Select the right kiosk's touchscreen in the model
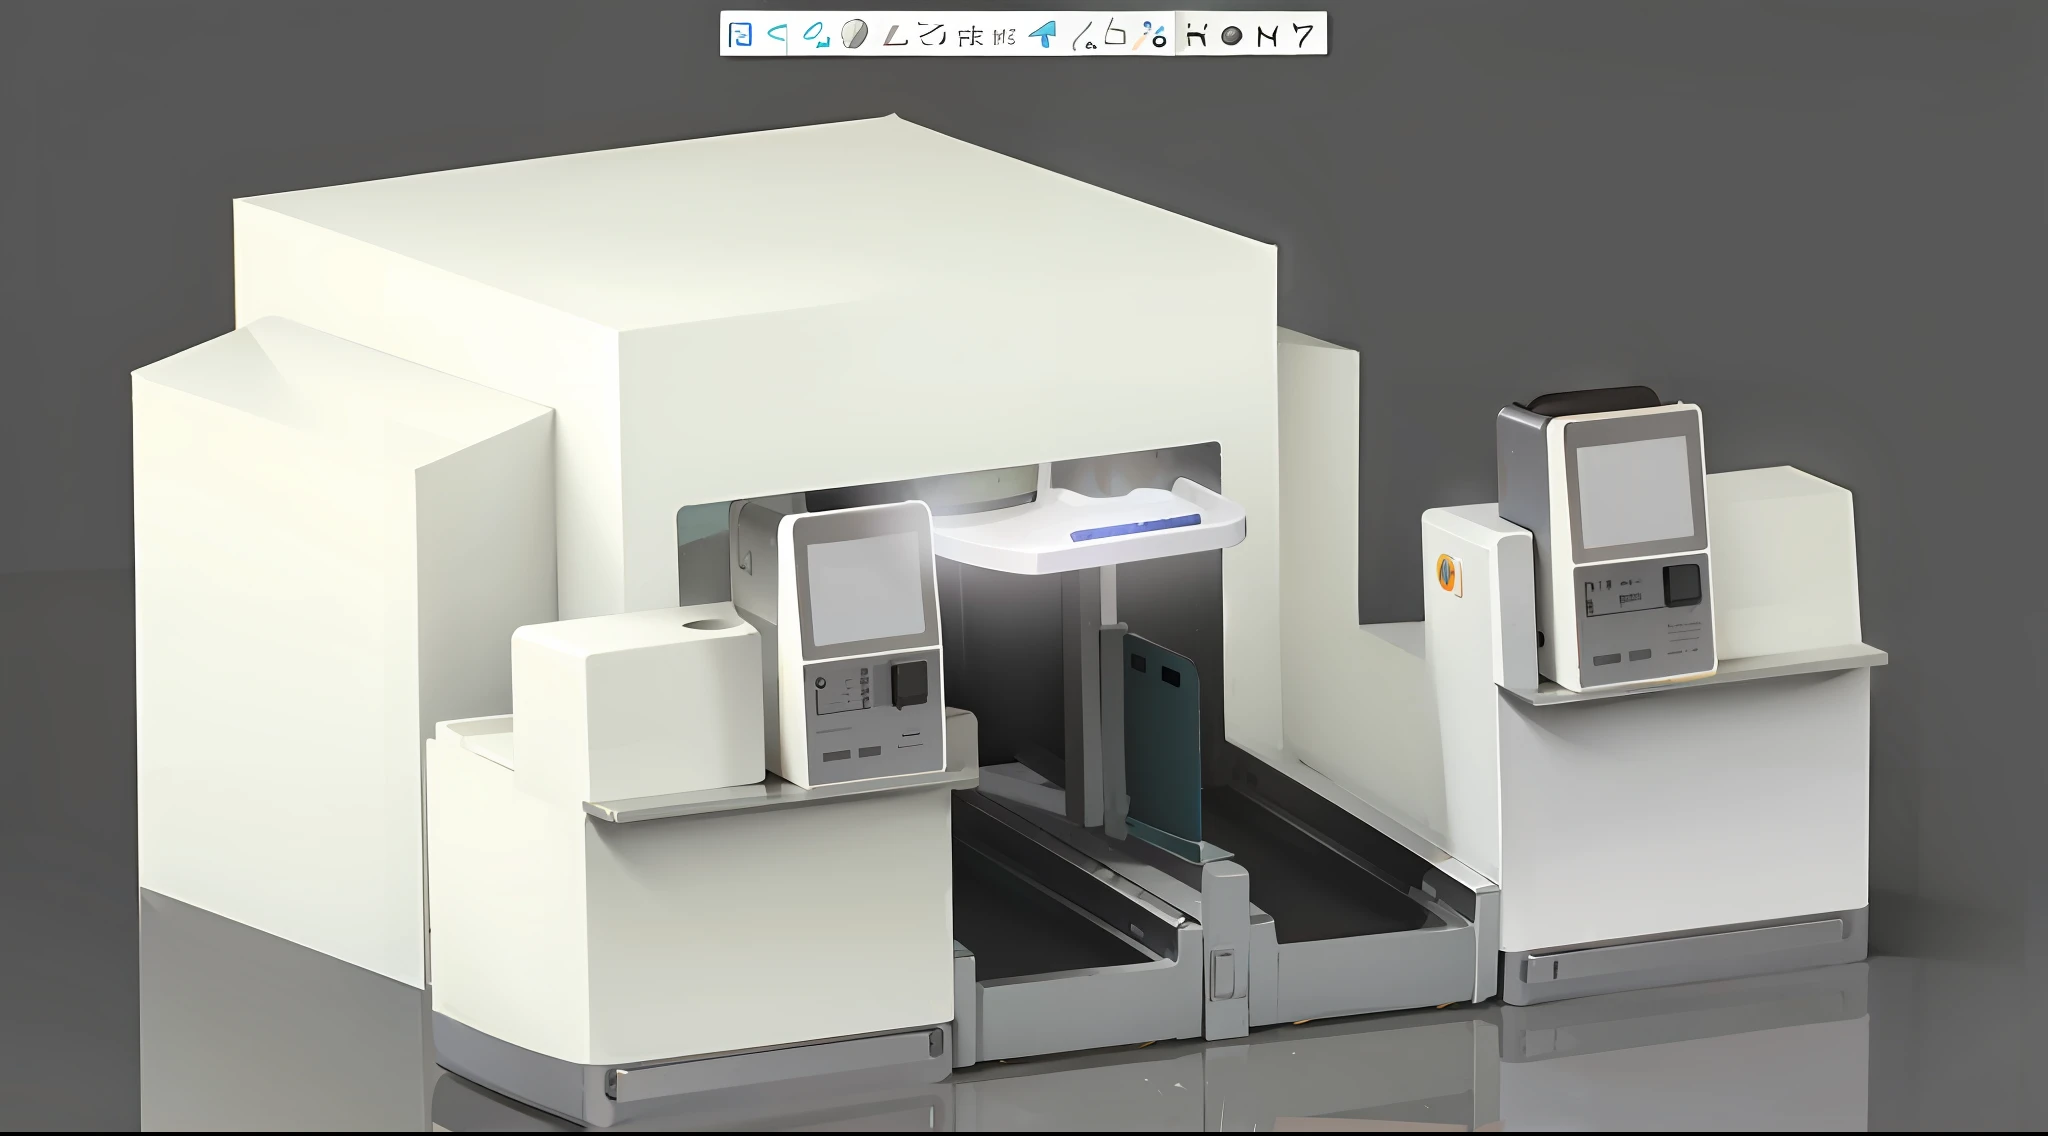 tap(1637, 492)
